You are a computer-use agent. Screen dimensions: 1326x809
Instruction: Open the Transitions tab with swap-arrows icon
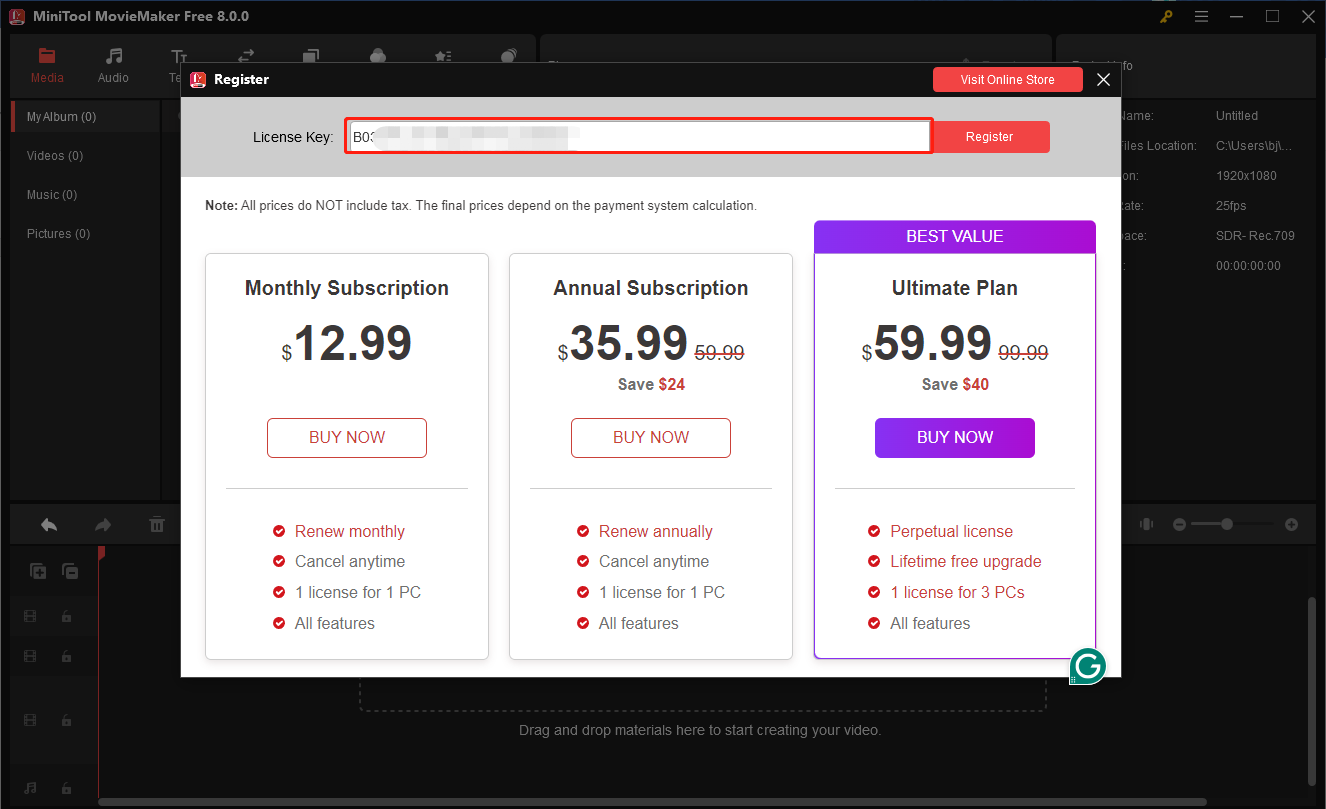pyautogui.click(x=245, y=57)
